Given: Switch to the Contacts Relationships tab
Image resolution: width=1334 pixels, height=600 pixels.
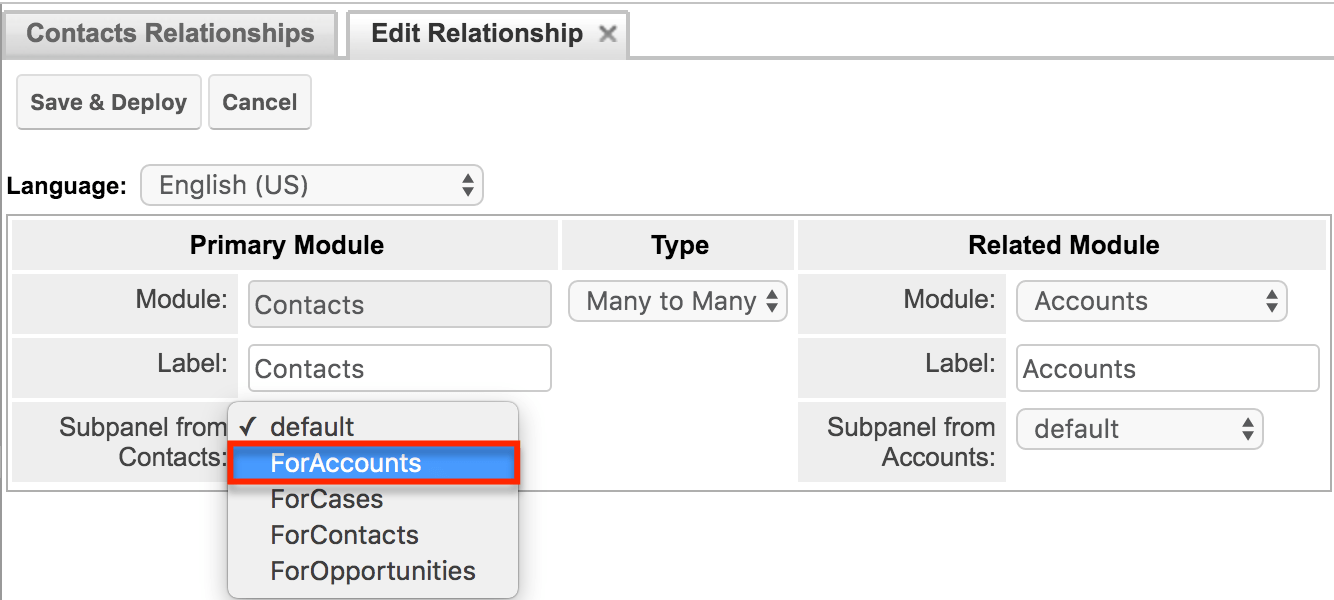Looking at the screenshot, I should (170, 33).
